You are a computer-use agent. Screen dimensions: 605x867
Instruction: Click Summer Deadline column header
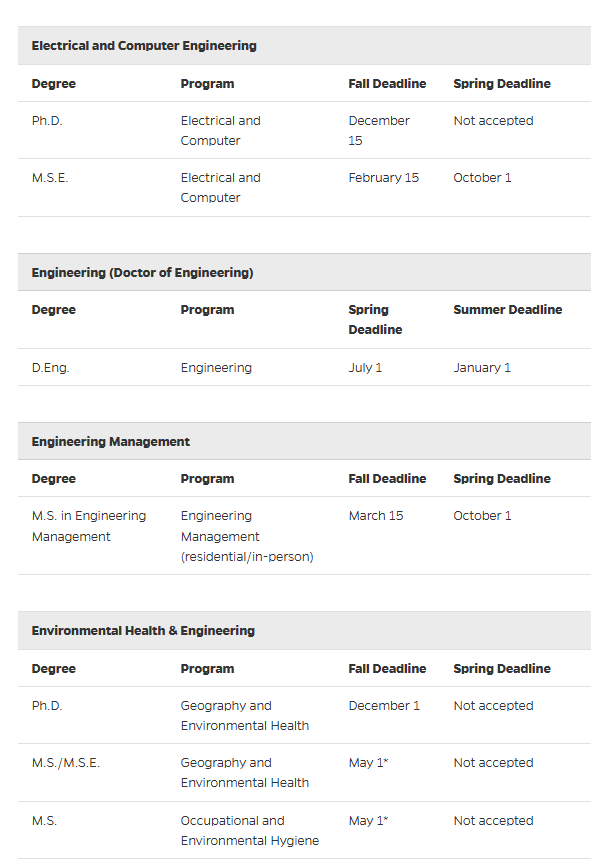(507, 310)
